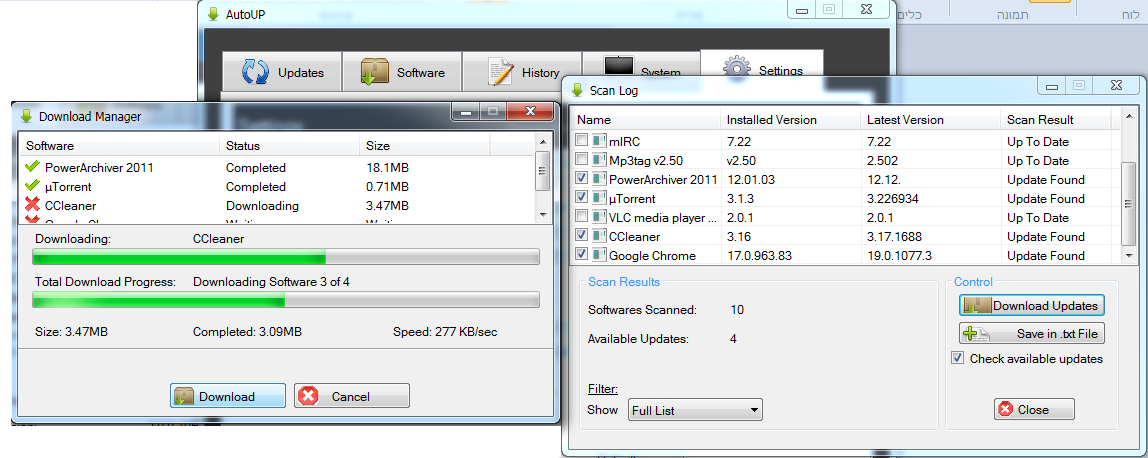1148x458 pixels.
Task: Sort Scan Log by Name column header
Action: coord(647,119)
